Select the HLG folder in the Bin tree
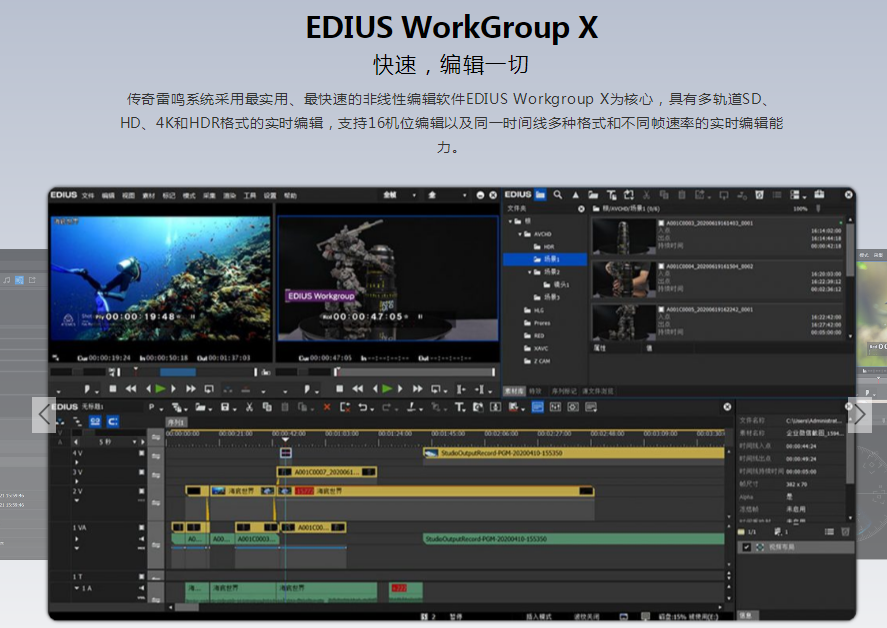Screen dimensions: 887x628 tap(535, 311)
